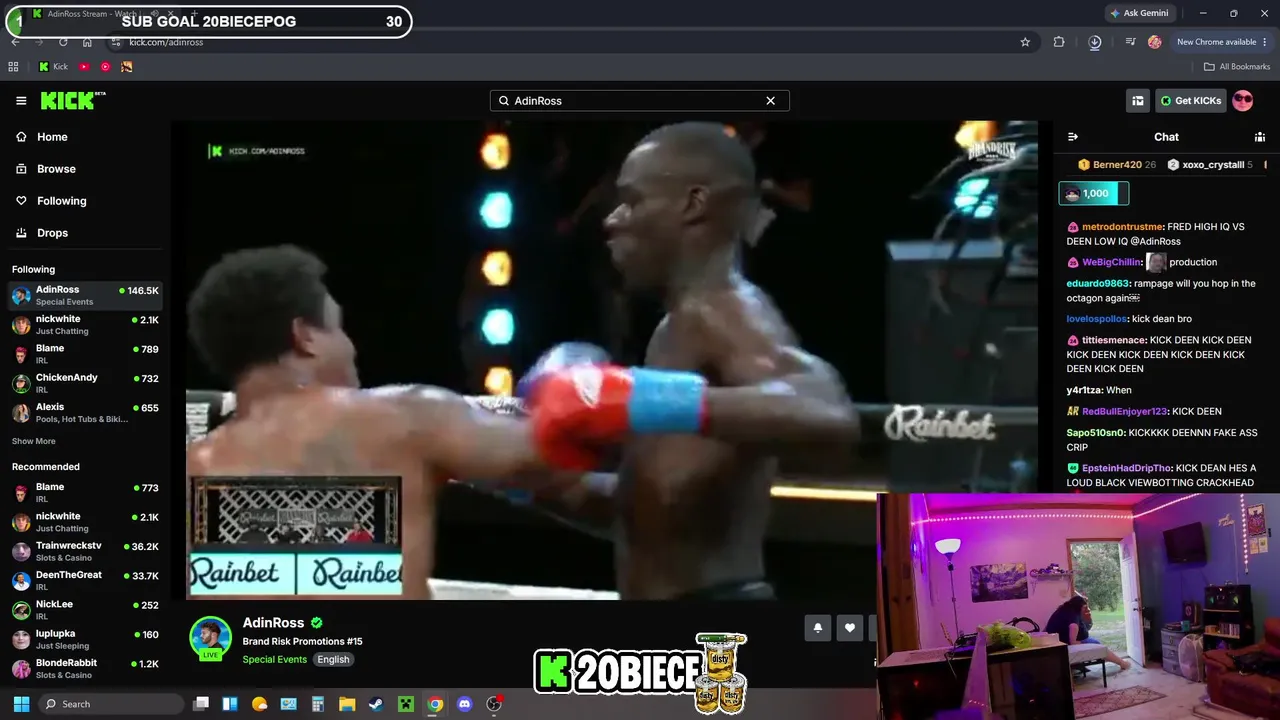Screen dimensions: 1280x720
Task: Focus the AdinRoss search field
Action: pos(639,101)
